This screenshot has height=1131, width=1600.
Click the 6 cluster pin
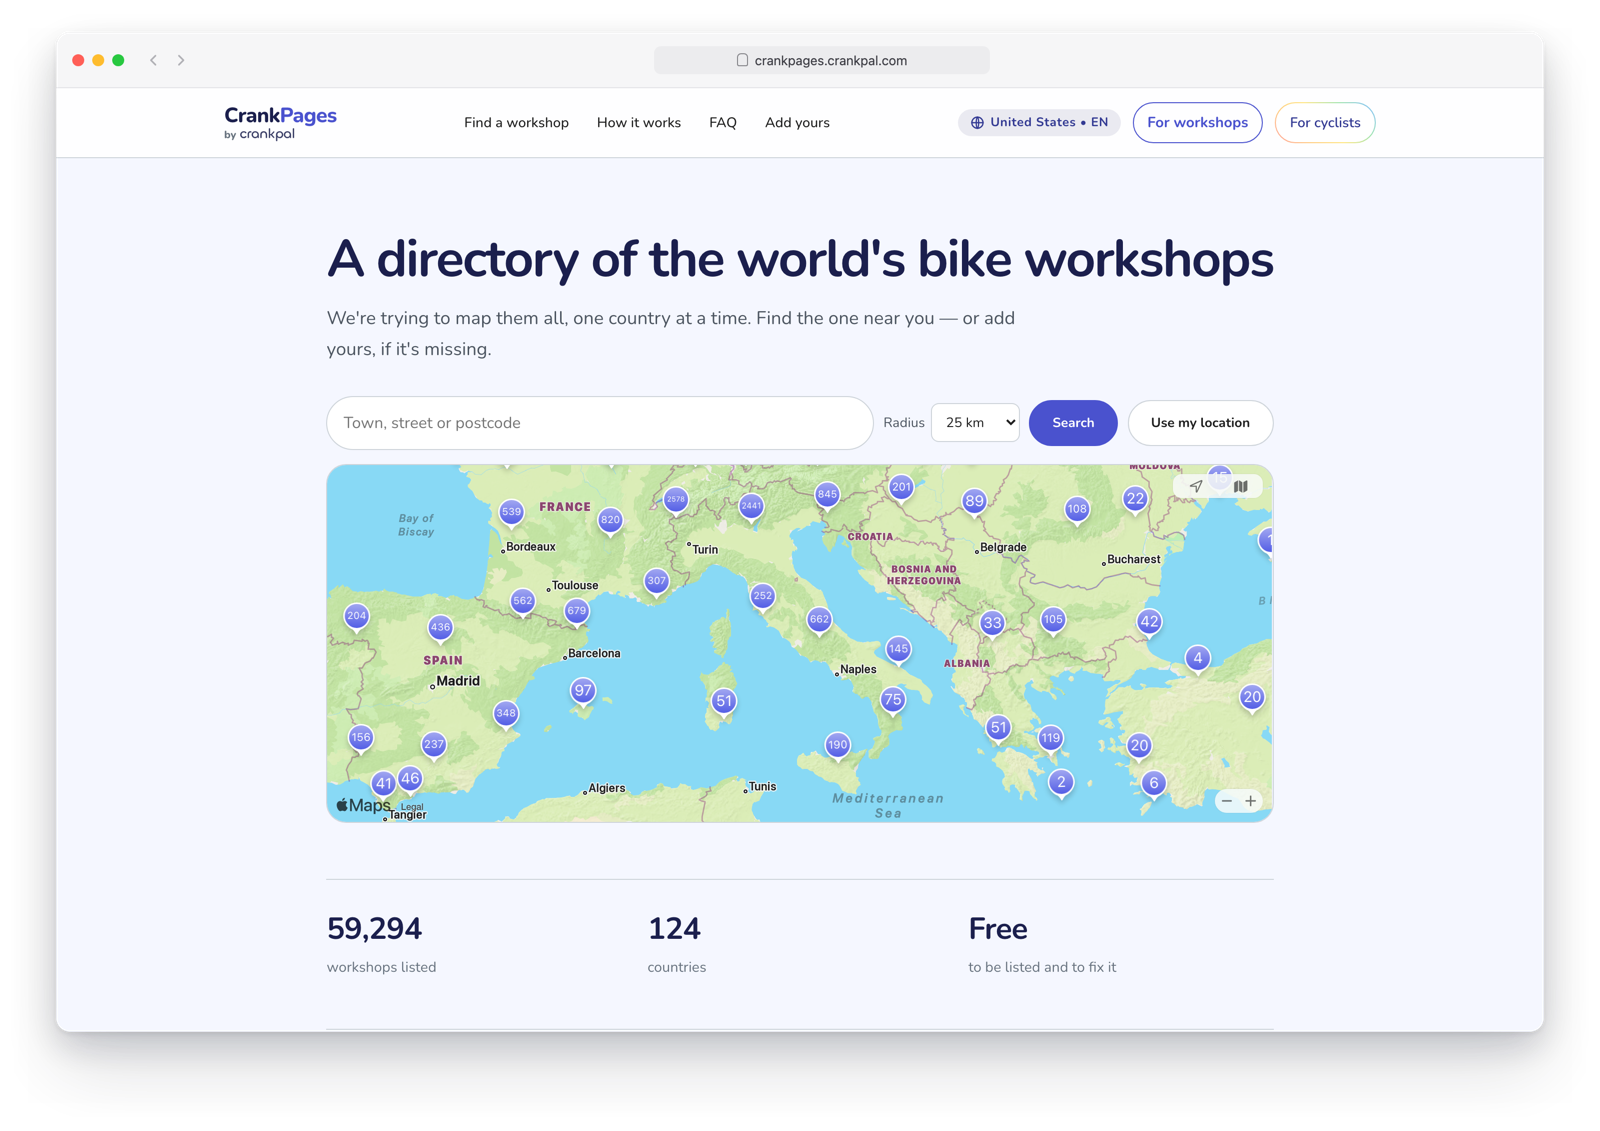click(1153, 783)
